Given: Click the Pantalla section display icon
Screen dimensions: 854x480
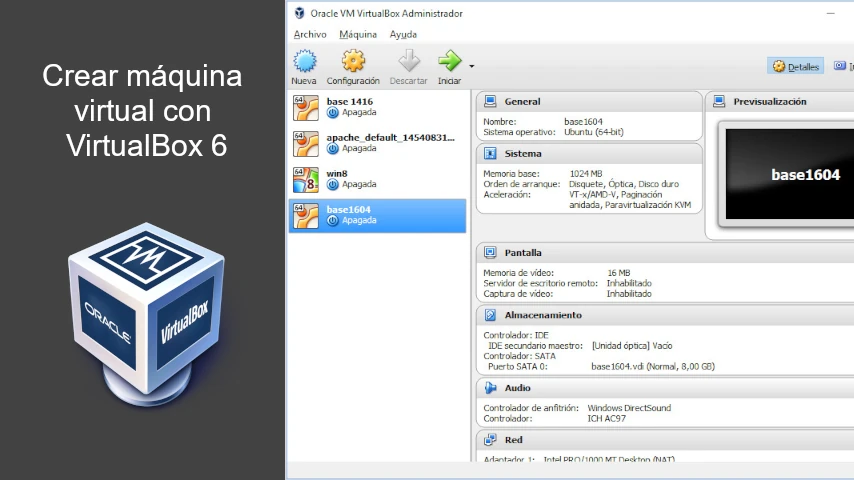Looking at the screenshot, I should (490, 252).
